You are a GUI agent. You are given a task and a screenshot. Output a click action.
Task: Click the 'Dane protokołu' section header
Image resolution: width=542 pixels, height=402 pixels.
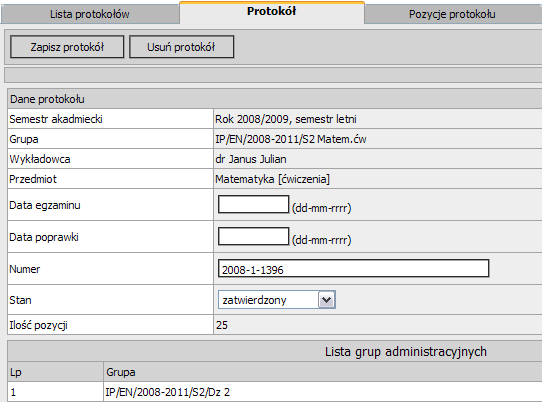pos(47,99)
